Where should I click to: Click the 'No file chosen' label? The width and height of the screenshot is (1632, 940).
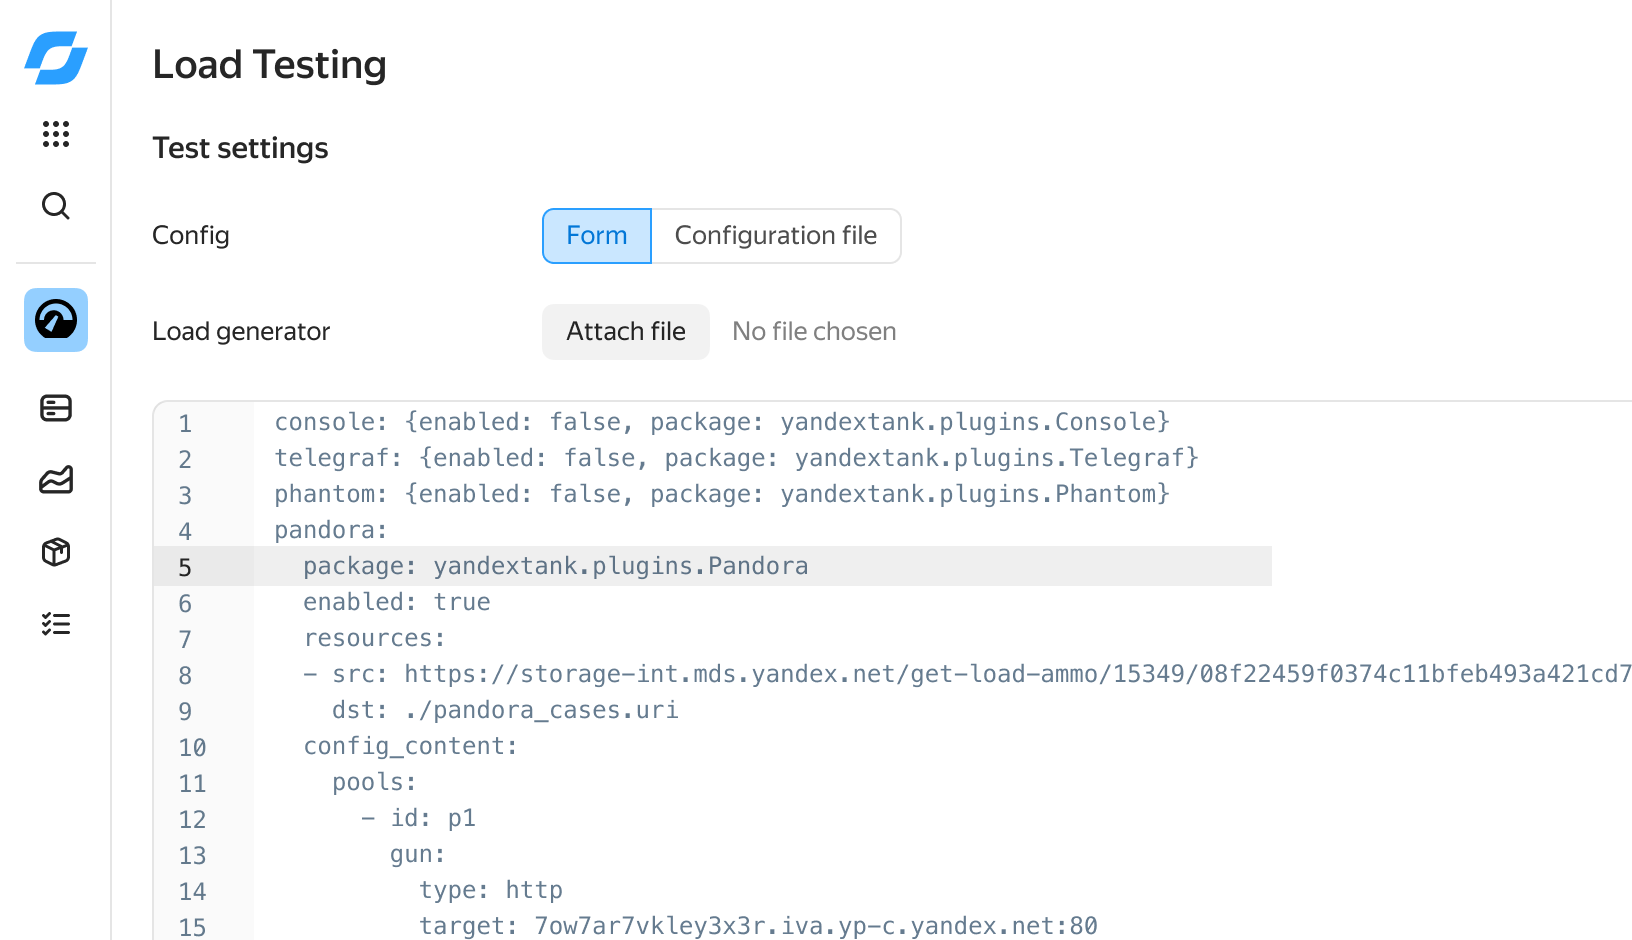814,332
